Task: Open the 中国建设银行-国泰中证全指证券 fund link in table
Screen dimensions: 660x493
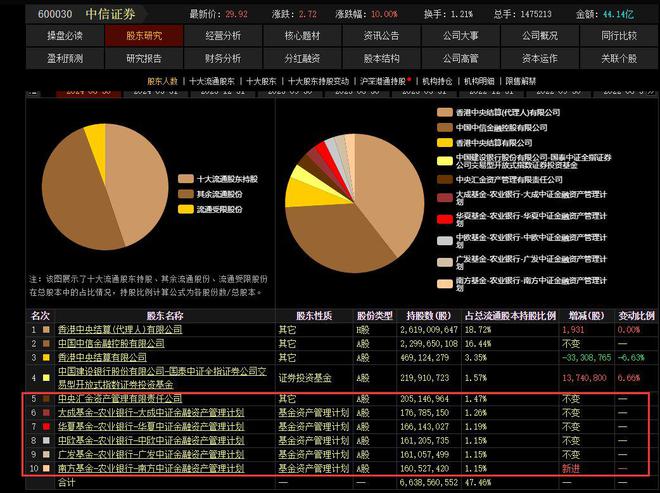Action: 162,378
